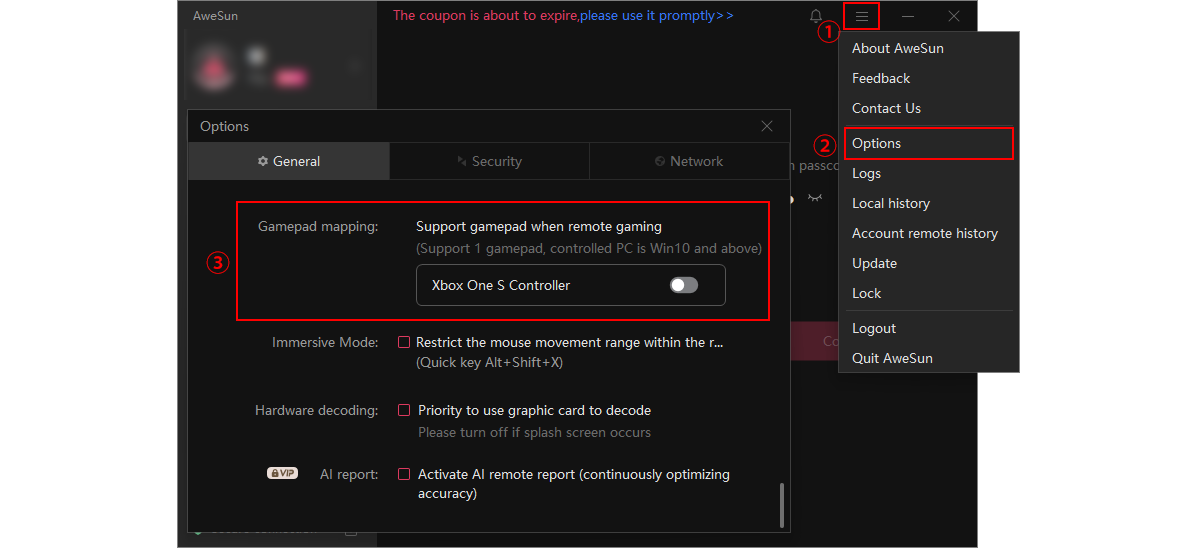The height and width of the screenshot is (548, 1200).
Task: Check Activate AI remote report option
Action: coord(404,474)
